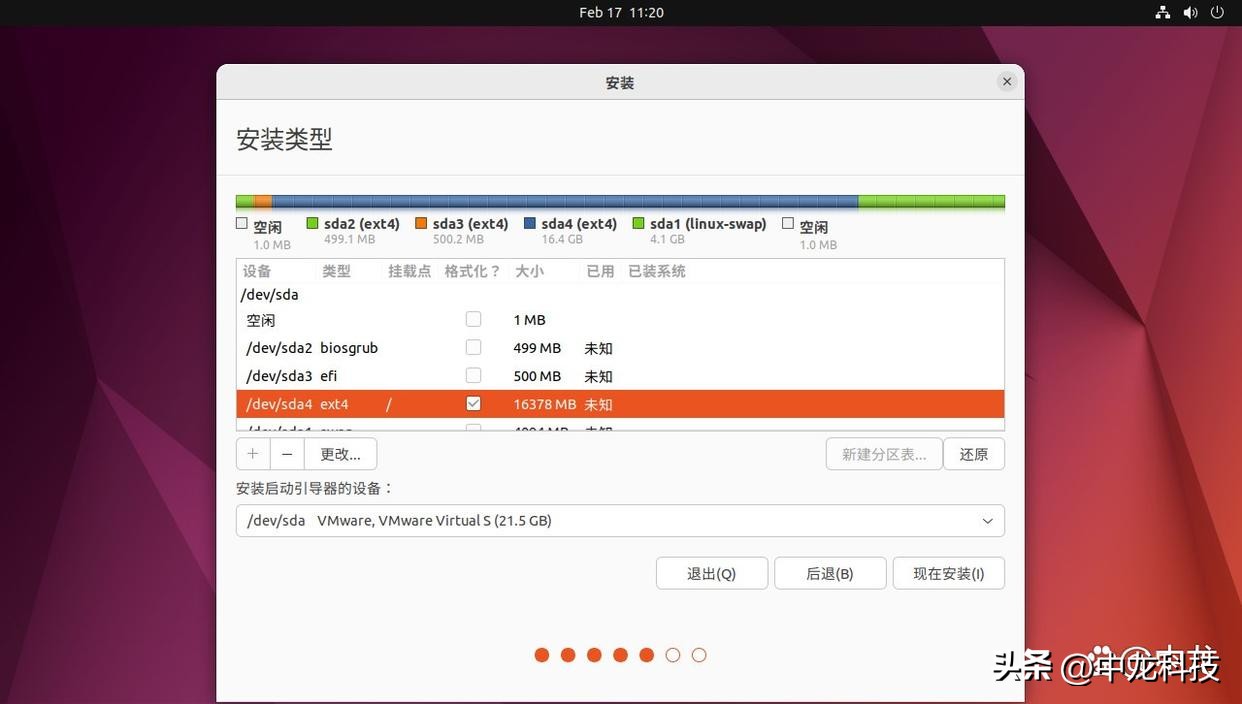The height and width of the screenshot is (704, 1242).
Task: Click the − icon to remove a partition
Action: pos(287,453)
